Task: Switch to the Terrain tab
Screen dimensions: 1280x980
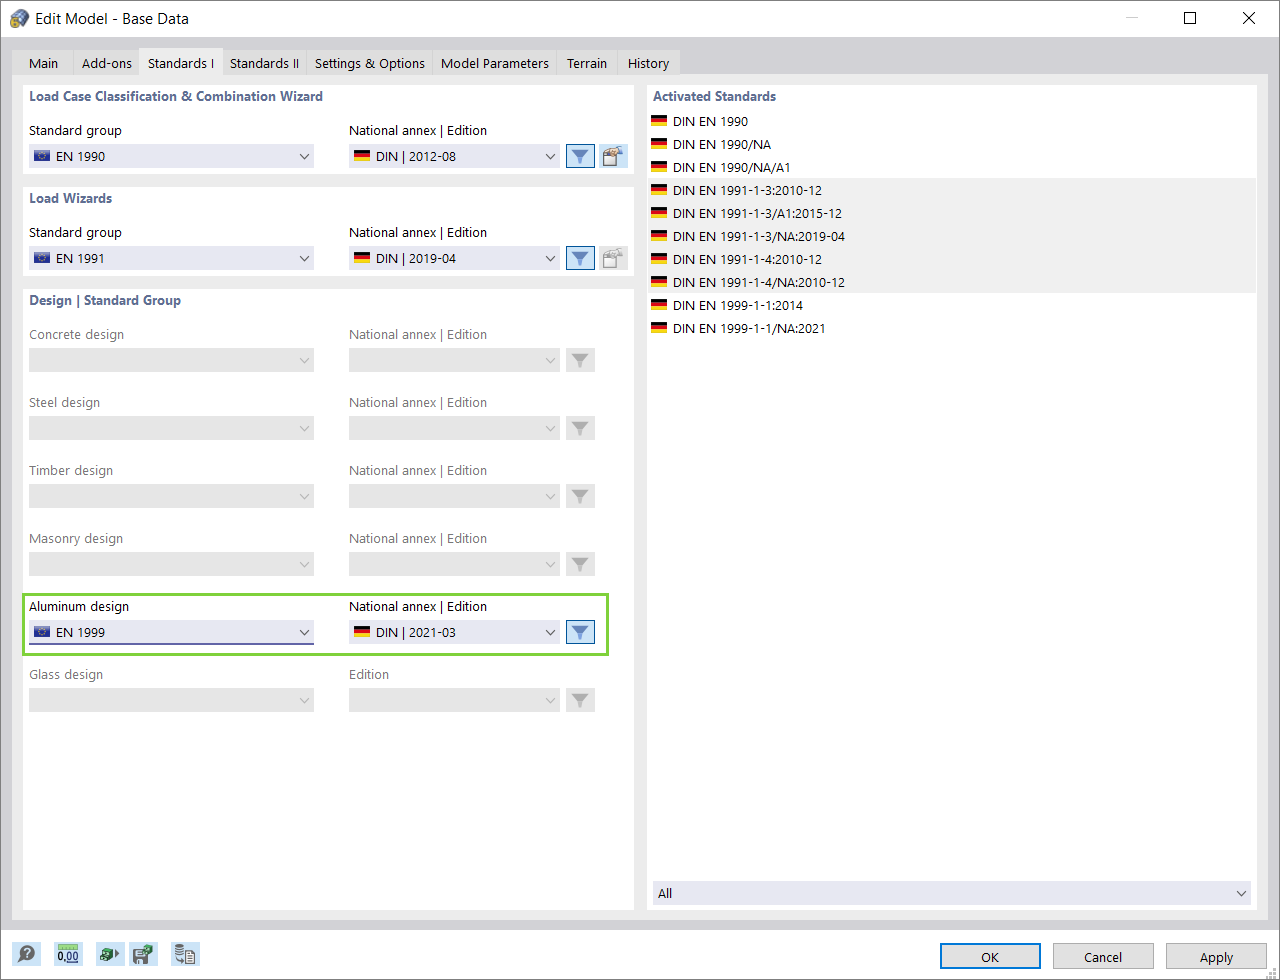Action: [x=587, y=63]
